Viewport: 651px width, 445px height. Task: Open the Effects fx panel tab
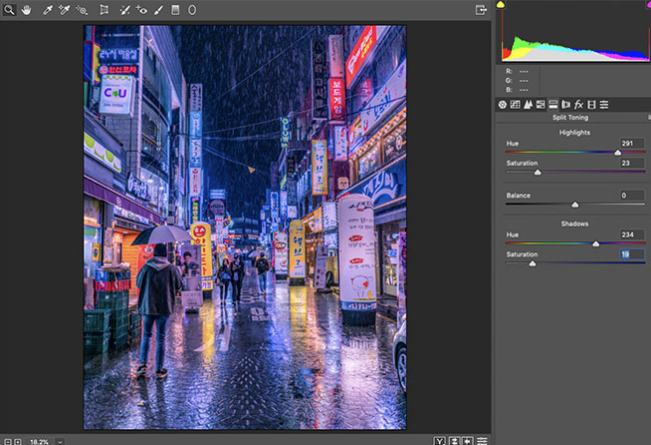[579, 105]
